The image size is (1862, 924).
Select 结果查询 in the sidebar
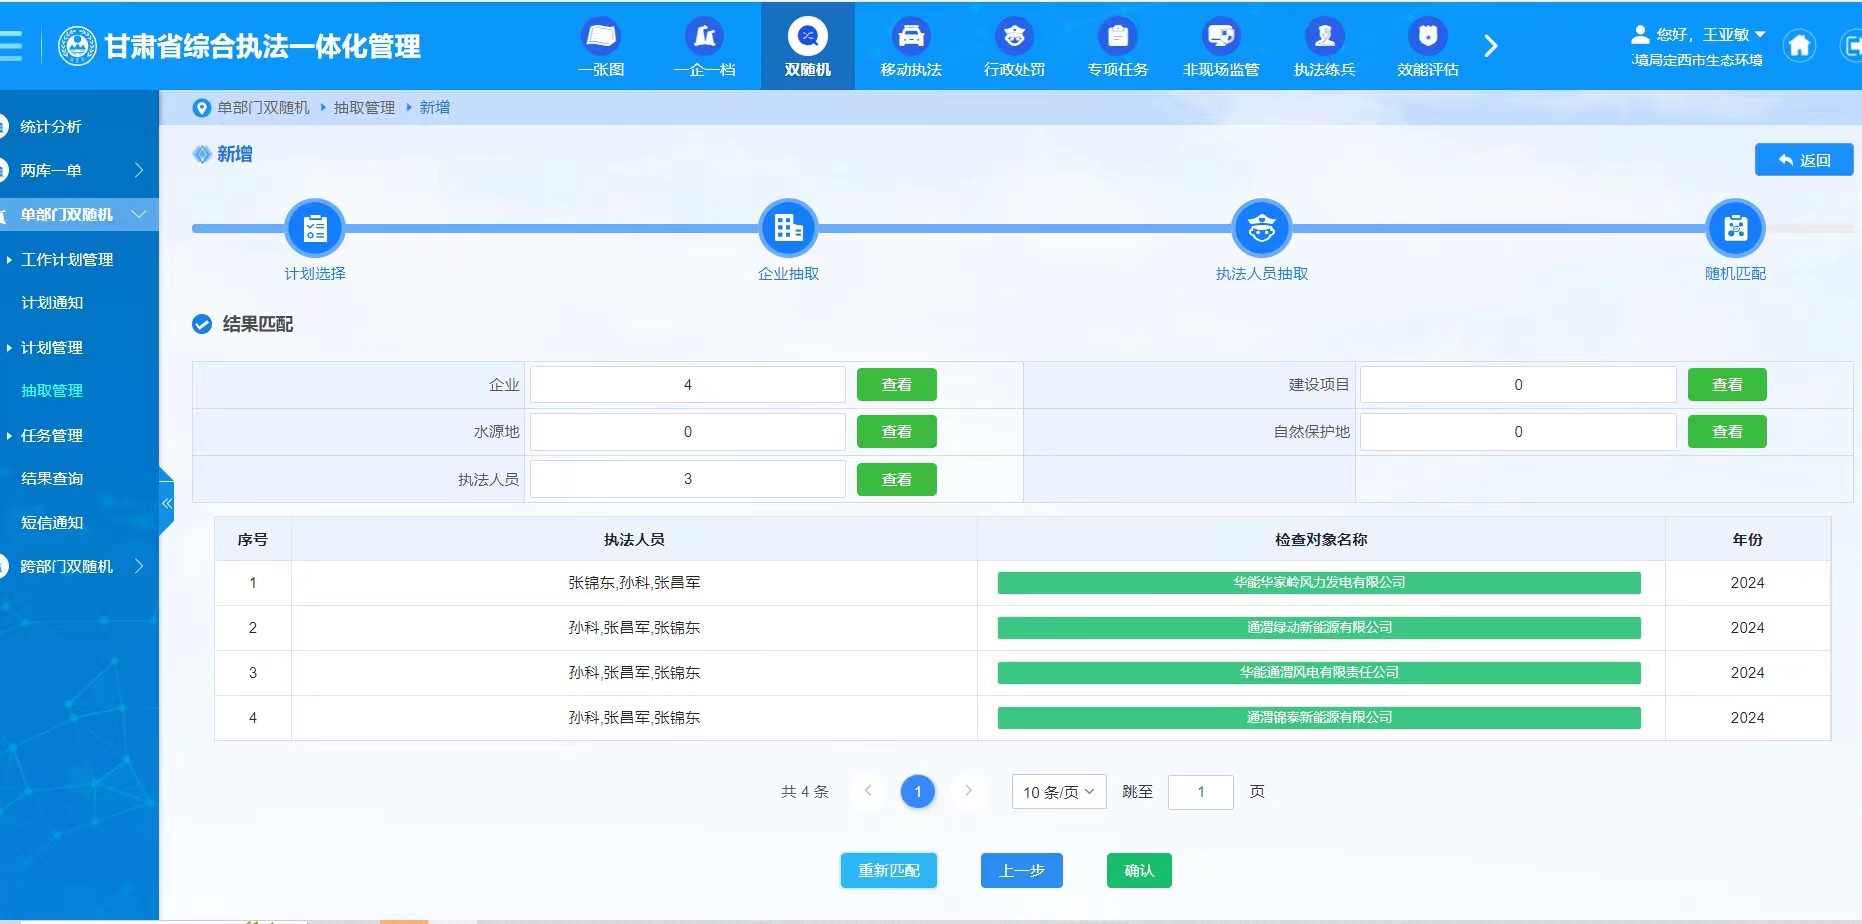tap(52, 479)
